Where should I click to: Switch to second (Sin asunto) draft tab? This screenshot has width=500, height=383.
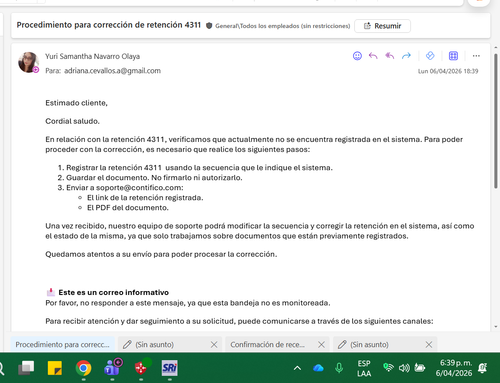[x=369, y=345]
